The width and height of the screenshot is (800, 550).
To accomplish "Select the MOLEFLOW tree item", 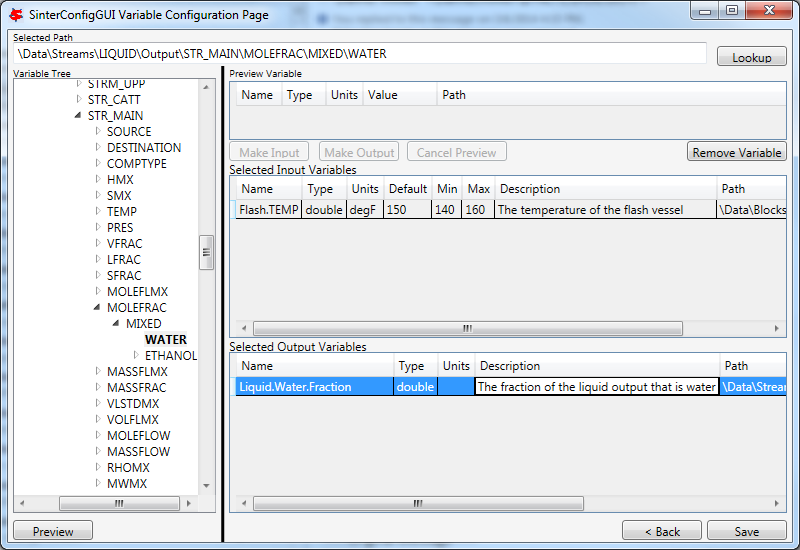I will (x=138, y=436).
